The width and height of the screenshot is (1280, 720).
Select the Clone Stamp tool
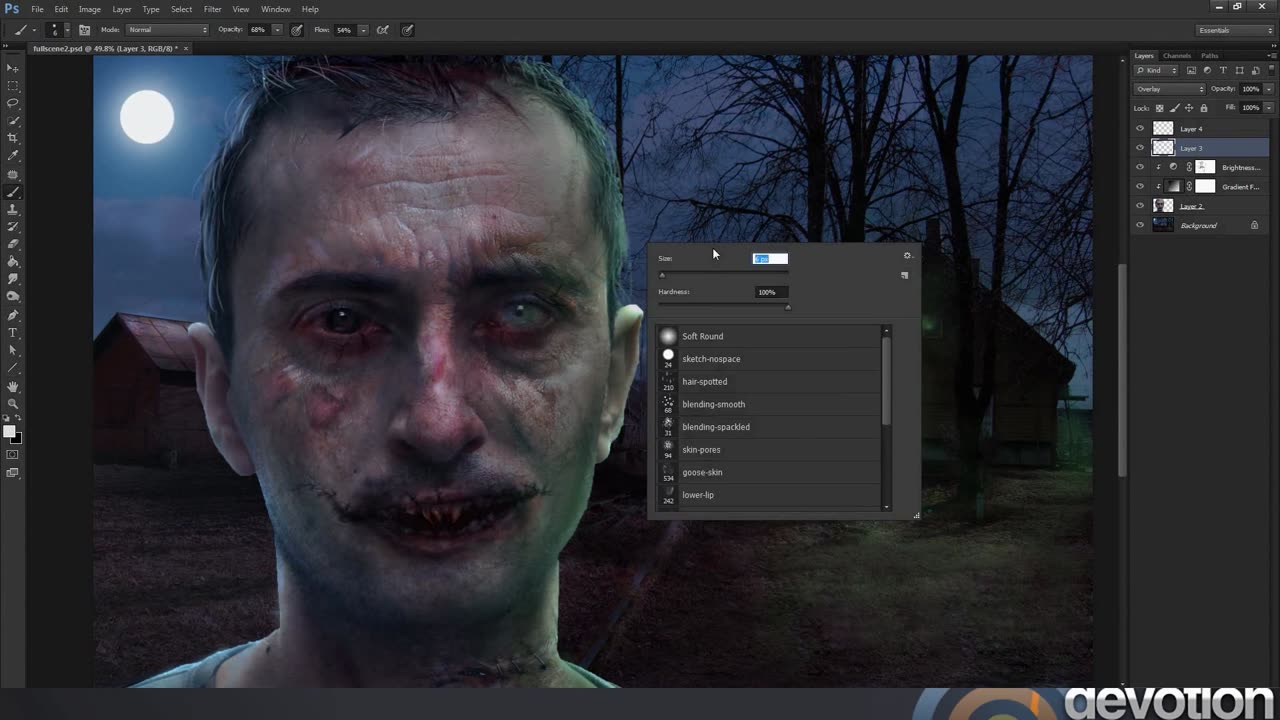13,209
